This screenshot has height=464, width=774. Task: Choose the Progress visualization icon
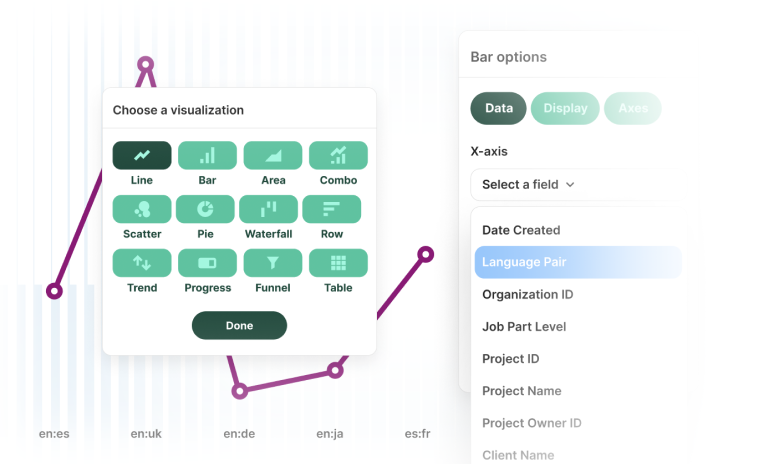point(207,263)
